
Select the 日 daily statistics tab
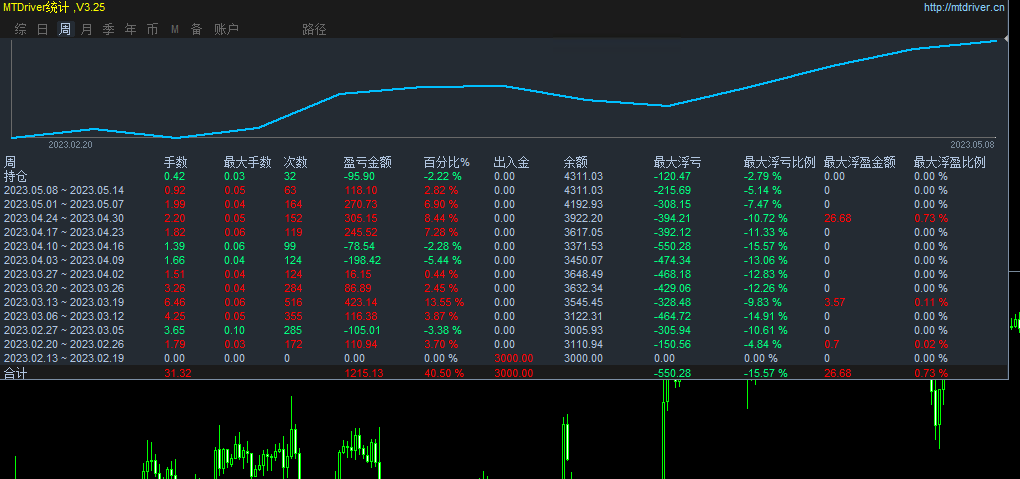pyautogui.click(x=42, y=29)
